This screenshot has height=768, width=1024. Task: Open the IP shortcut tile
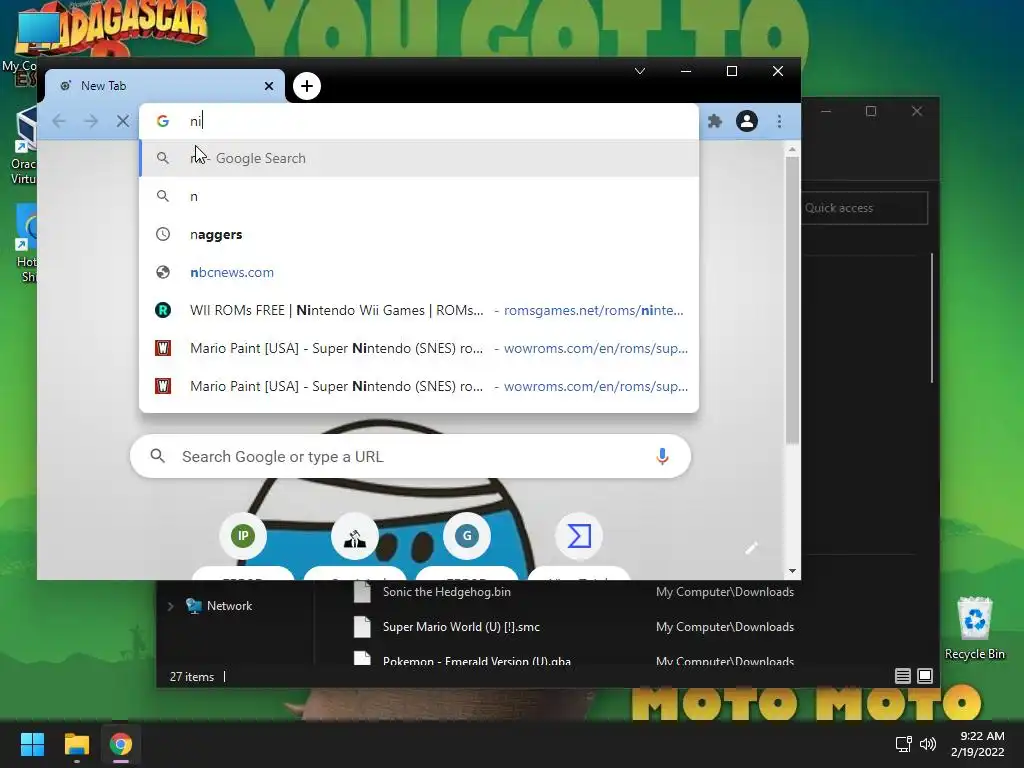(x=243, y=536)
